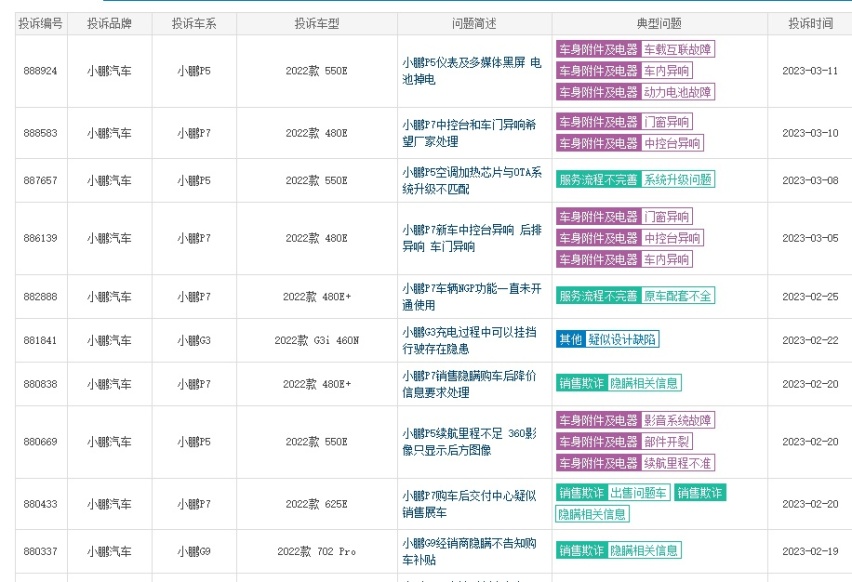
Task: Open complaint '小鹏P5空调加热芯片与OTA系统升级不匹配'
Action: click(472, 180)
